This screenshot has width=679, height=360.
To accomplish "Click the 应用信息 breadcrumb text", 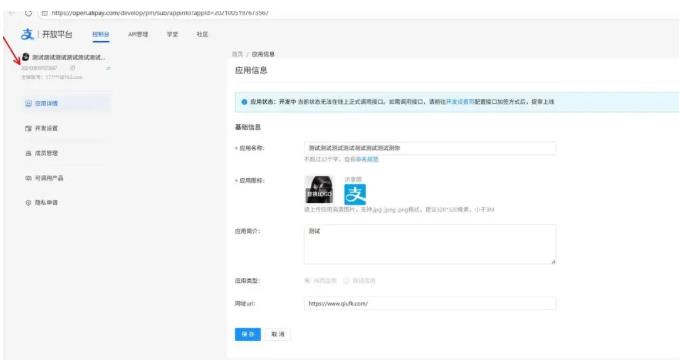I will pos(263,54).
